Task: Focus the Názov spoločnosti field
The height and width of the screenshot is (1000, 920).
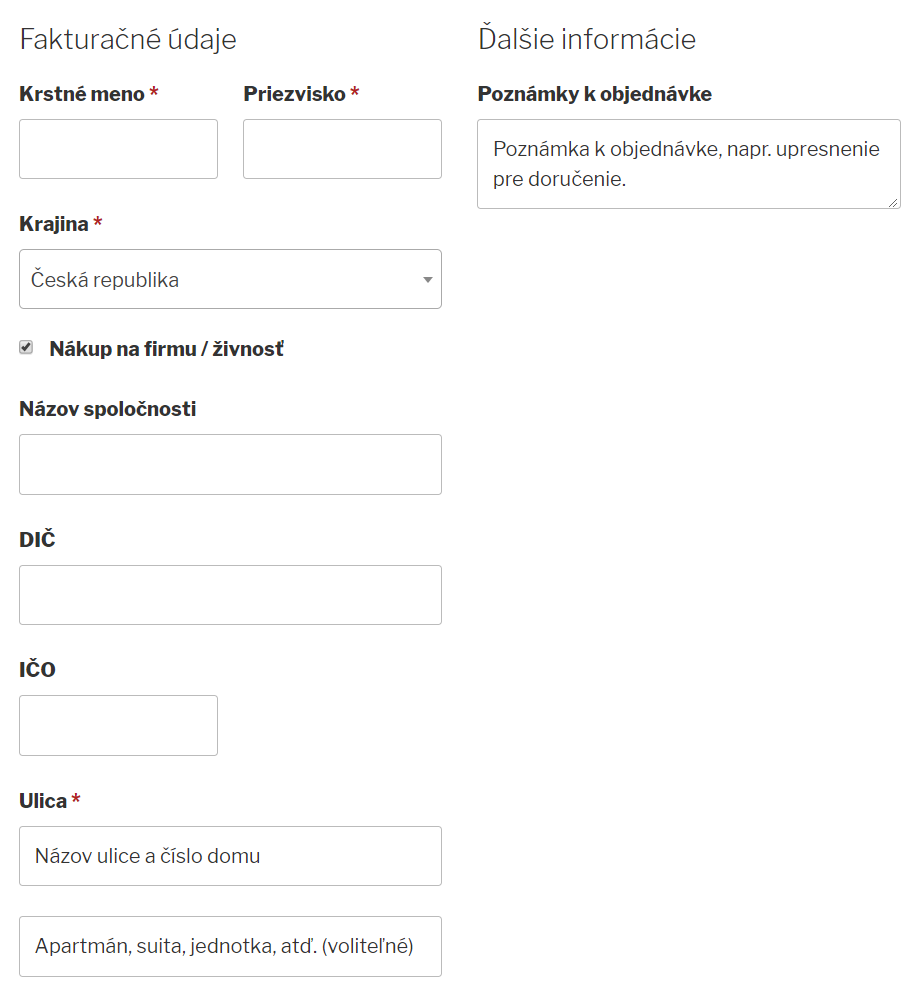Action: click(x=230, y=464)
